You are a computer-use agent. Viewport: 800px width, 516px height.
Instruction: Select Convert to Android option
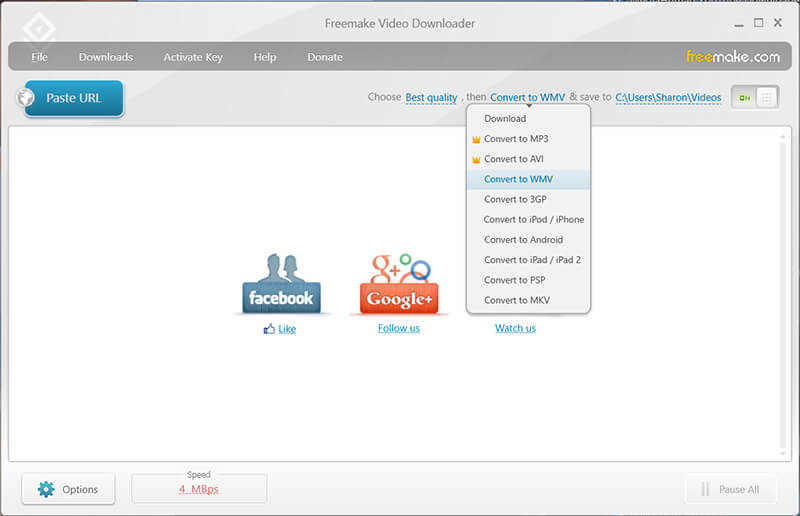pos(528,240)
